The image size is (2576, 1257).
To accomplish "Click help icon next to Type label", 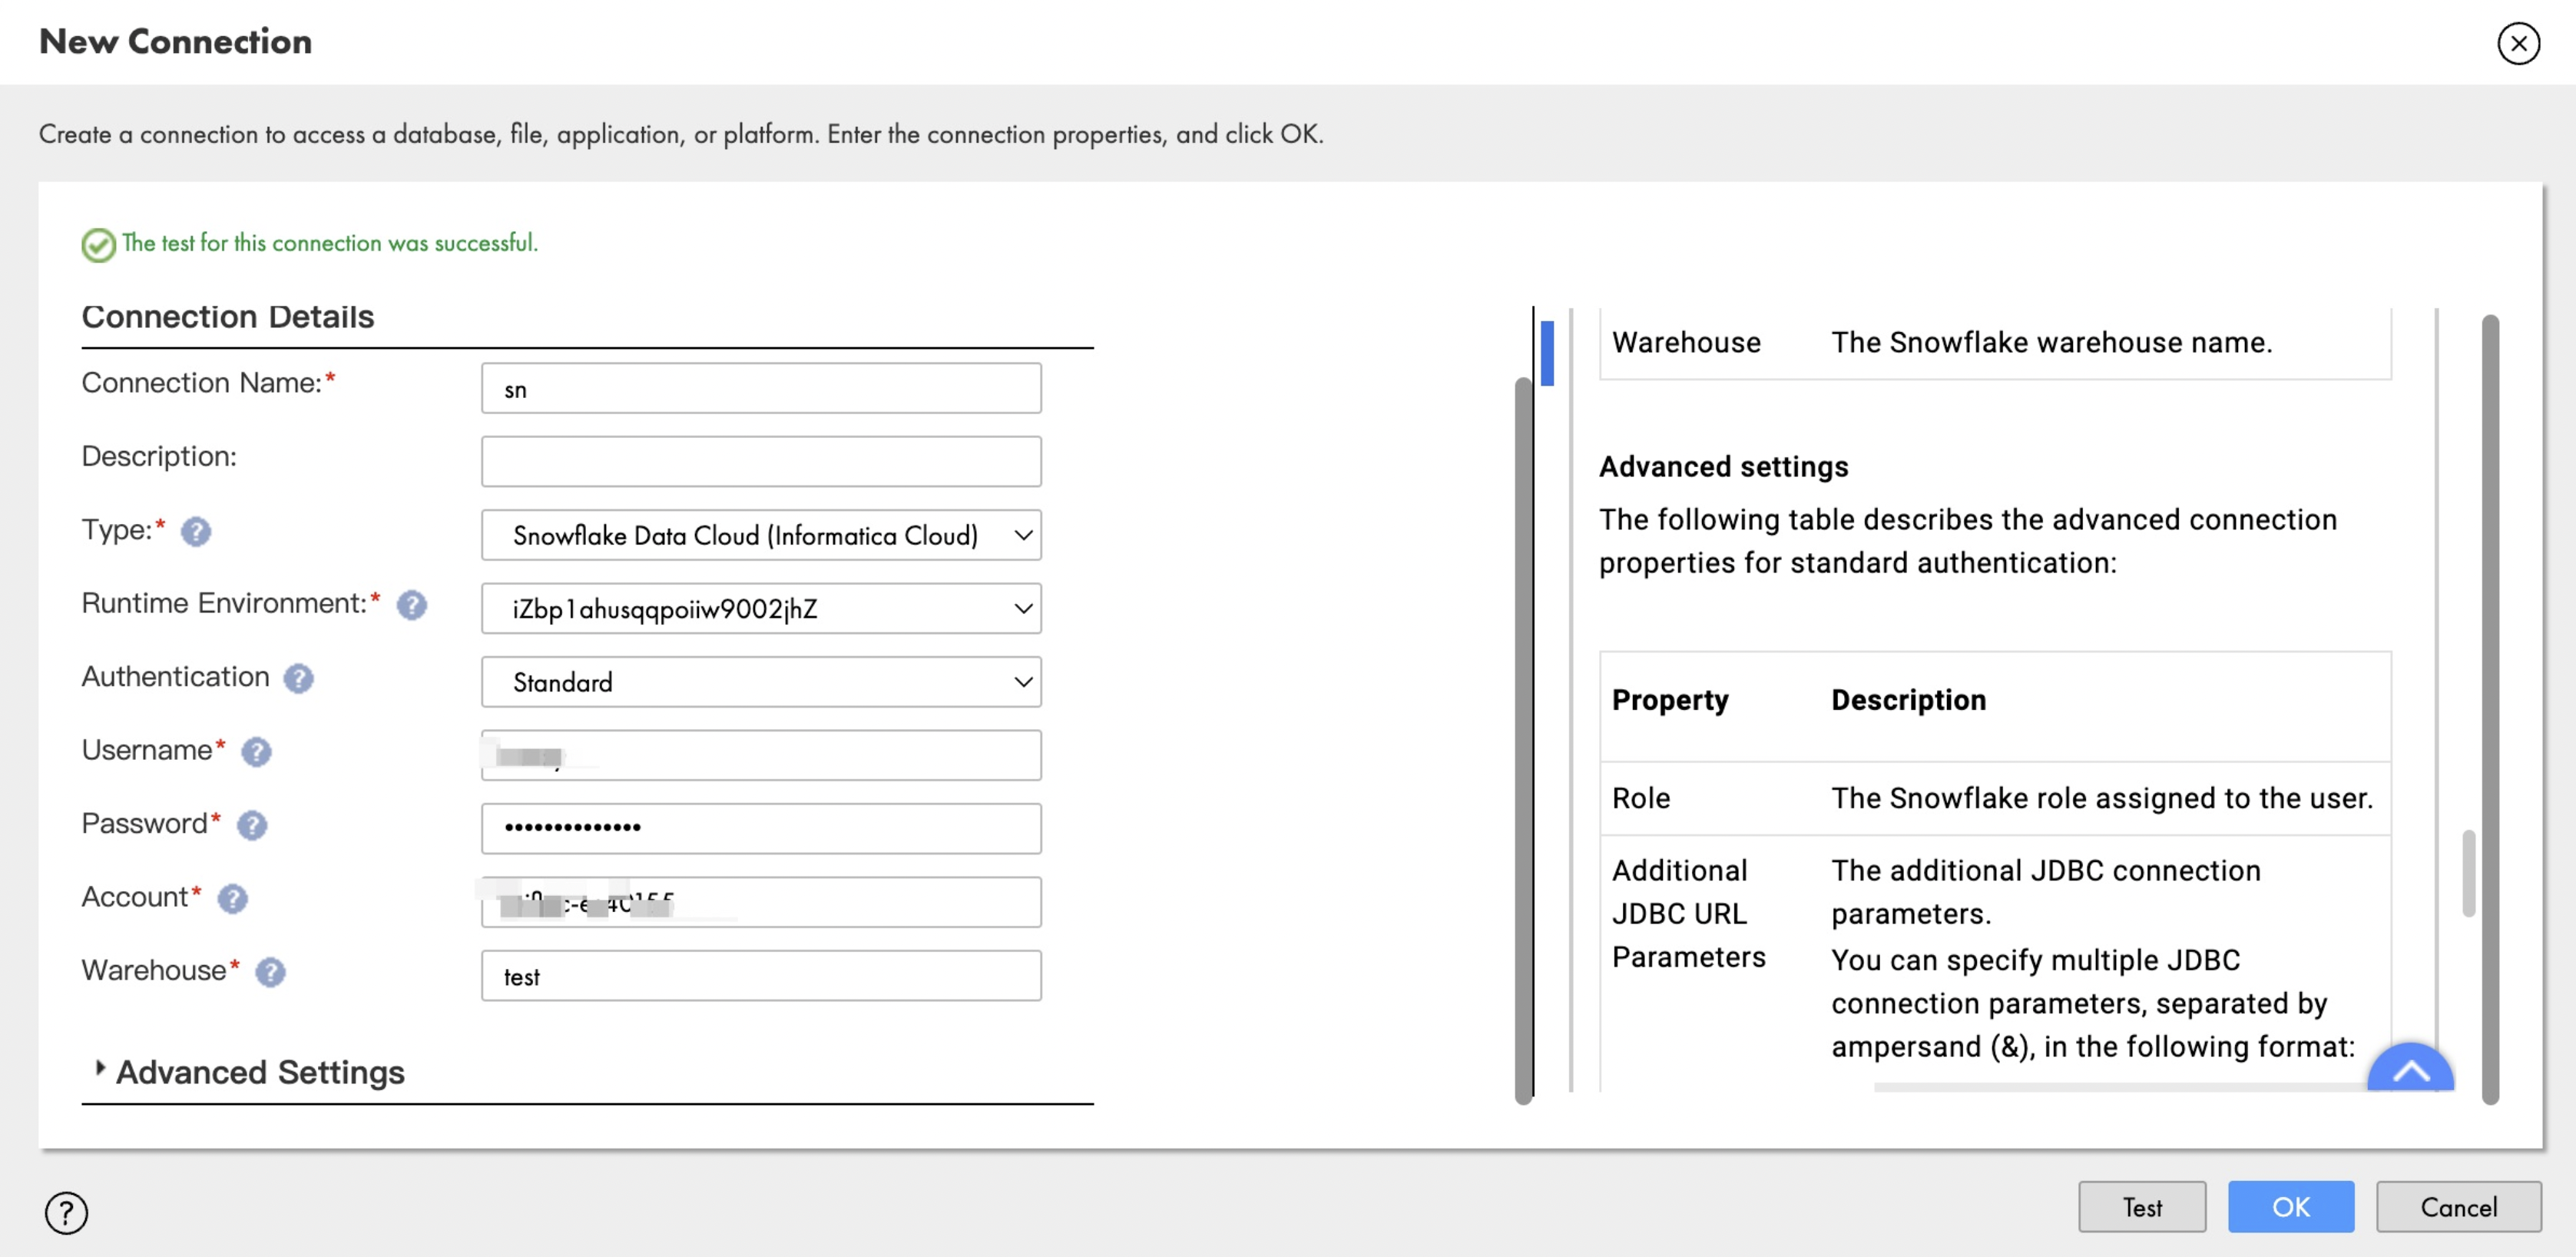I will tap(196, 532).
